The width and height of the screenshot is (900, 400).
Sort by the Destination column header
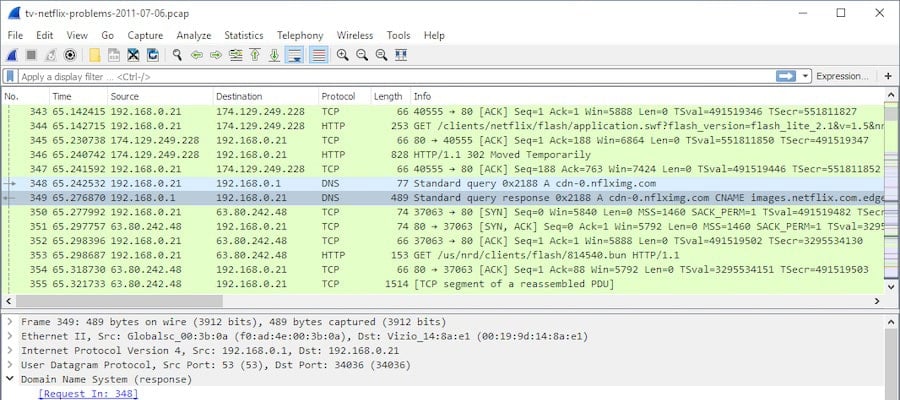click(x=266, y=96)
